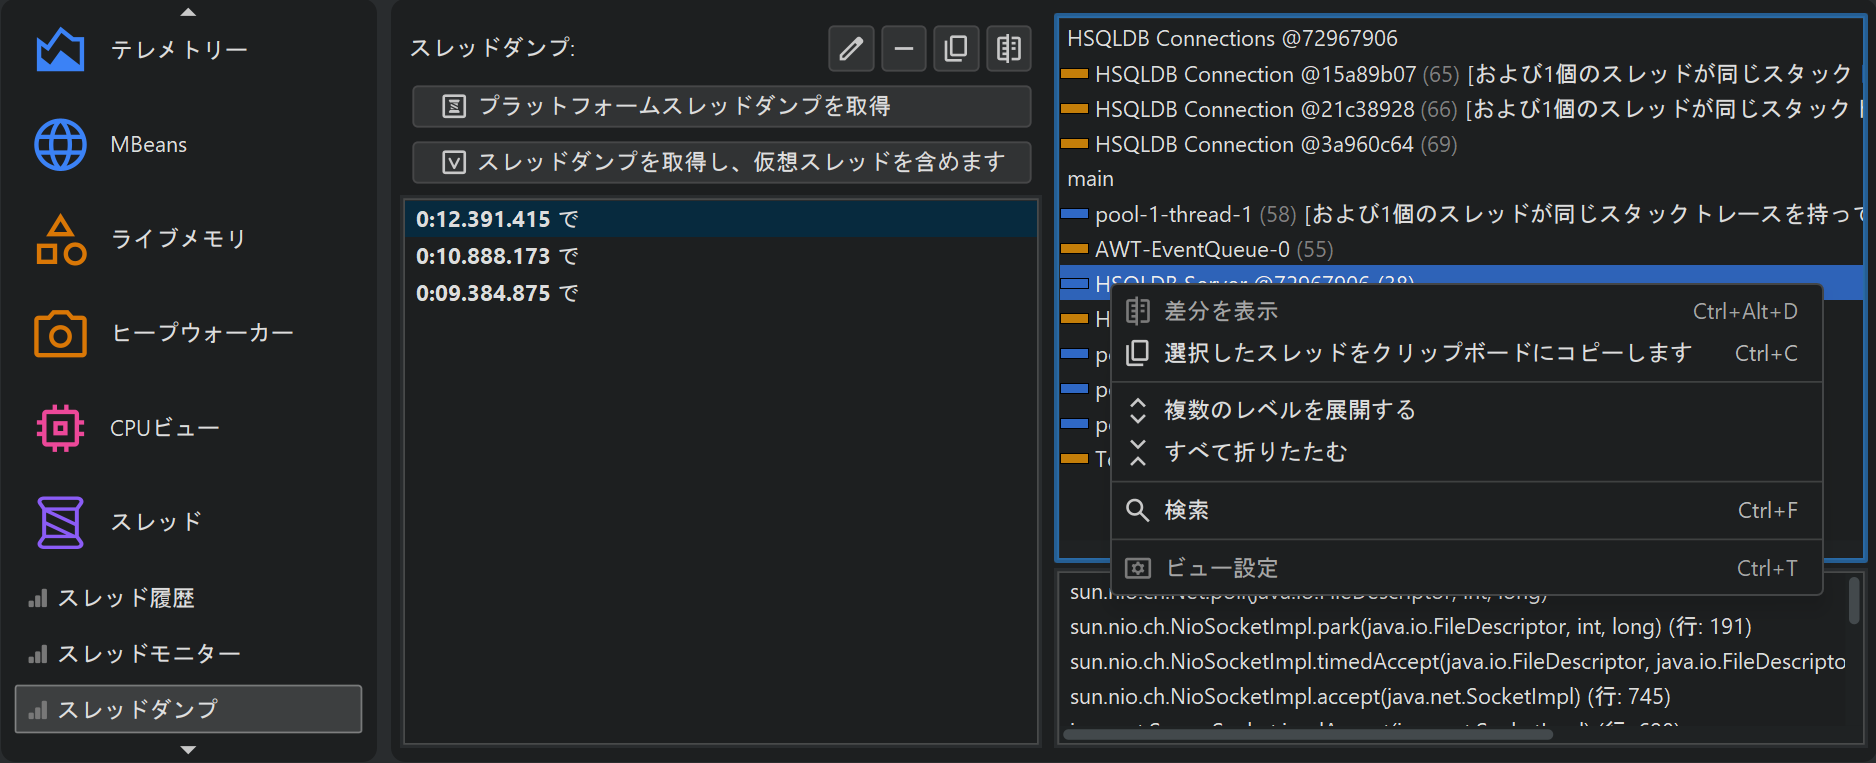This screenshot has height=763, width=1876.
Task: Open the CPUビュー chip icon
Action: 60,428
